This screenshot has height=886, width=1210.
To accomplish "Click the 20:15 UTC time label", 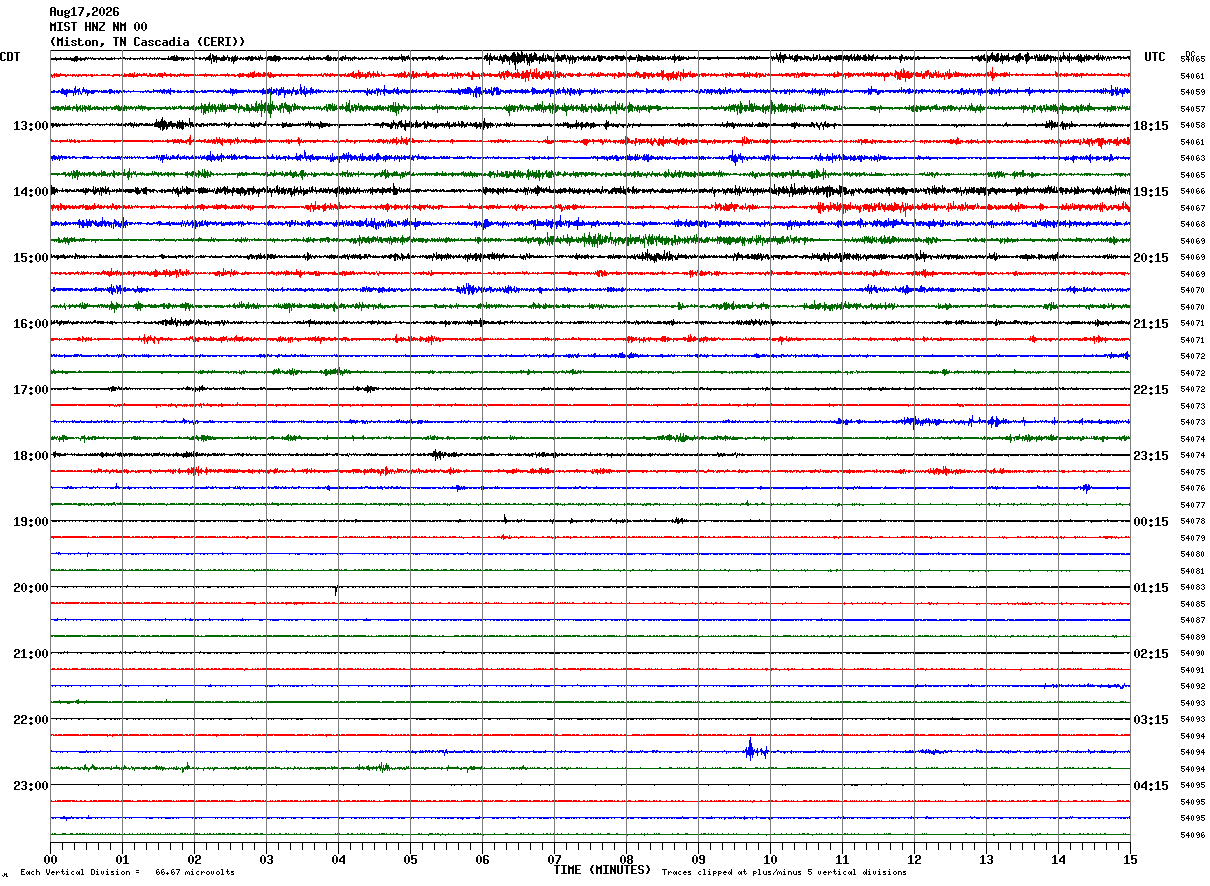I will click(1151, 257).
